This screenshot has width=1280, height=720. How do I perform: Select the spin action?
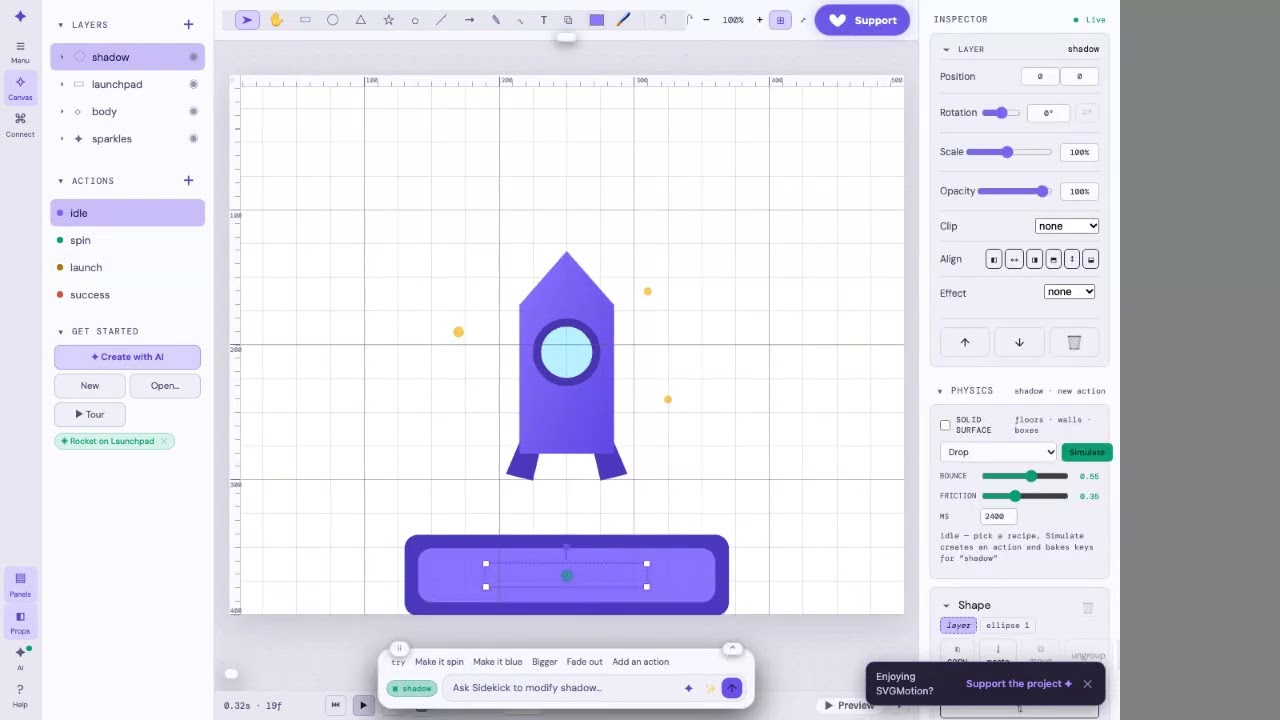(128, 240)
